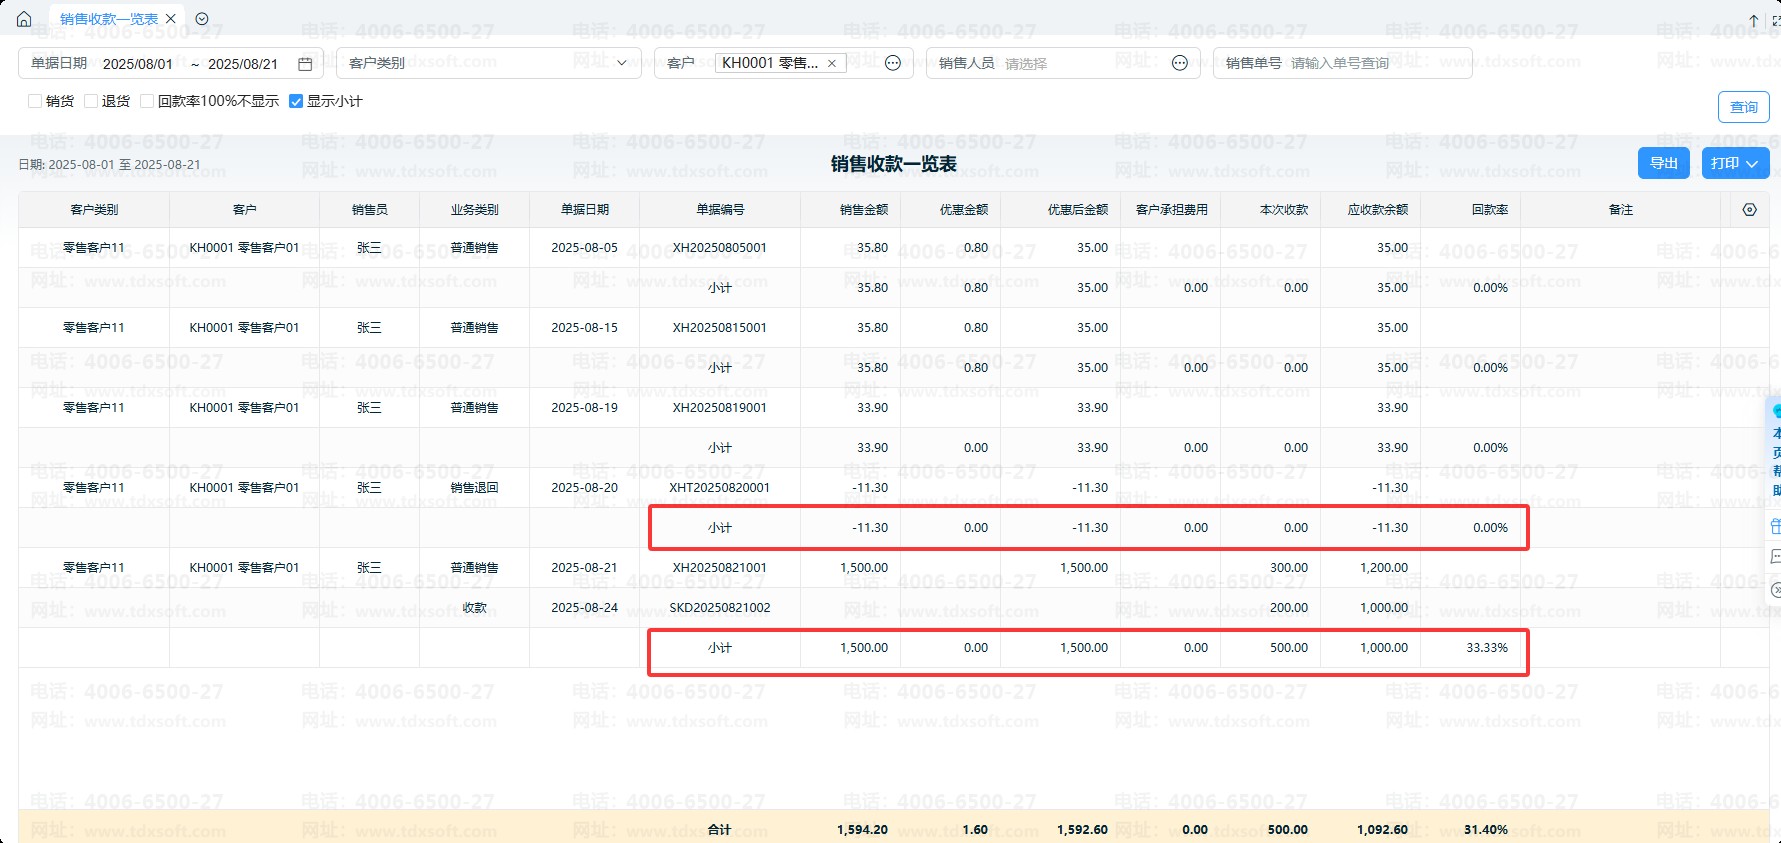Uncheck the 显示小计 checkbox
Viewport: 1781px width, 843px height.
(296, 101)
